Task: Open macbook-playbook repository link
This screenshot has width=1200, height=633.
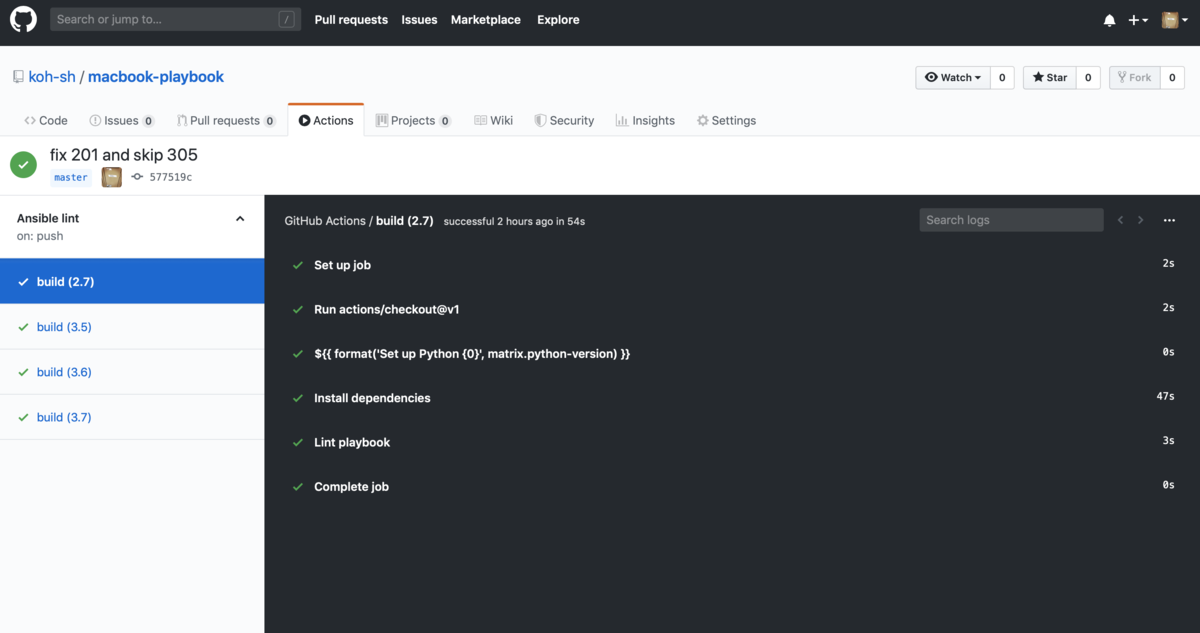Action: (156, 77)
